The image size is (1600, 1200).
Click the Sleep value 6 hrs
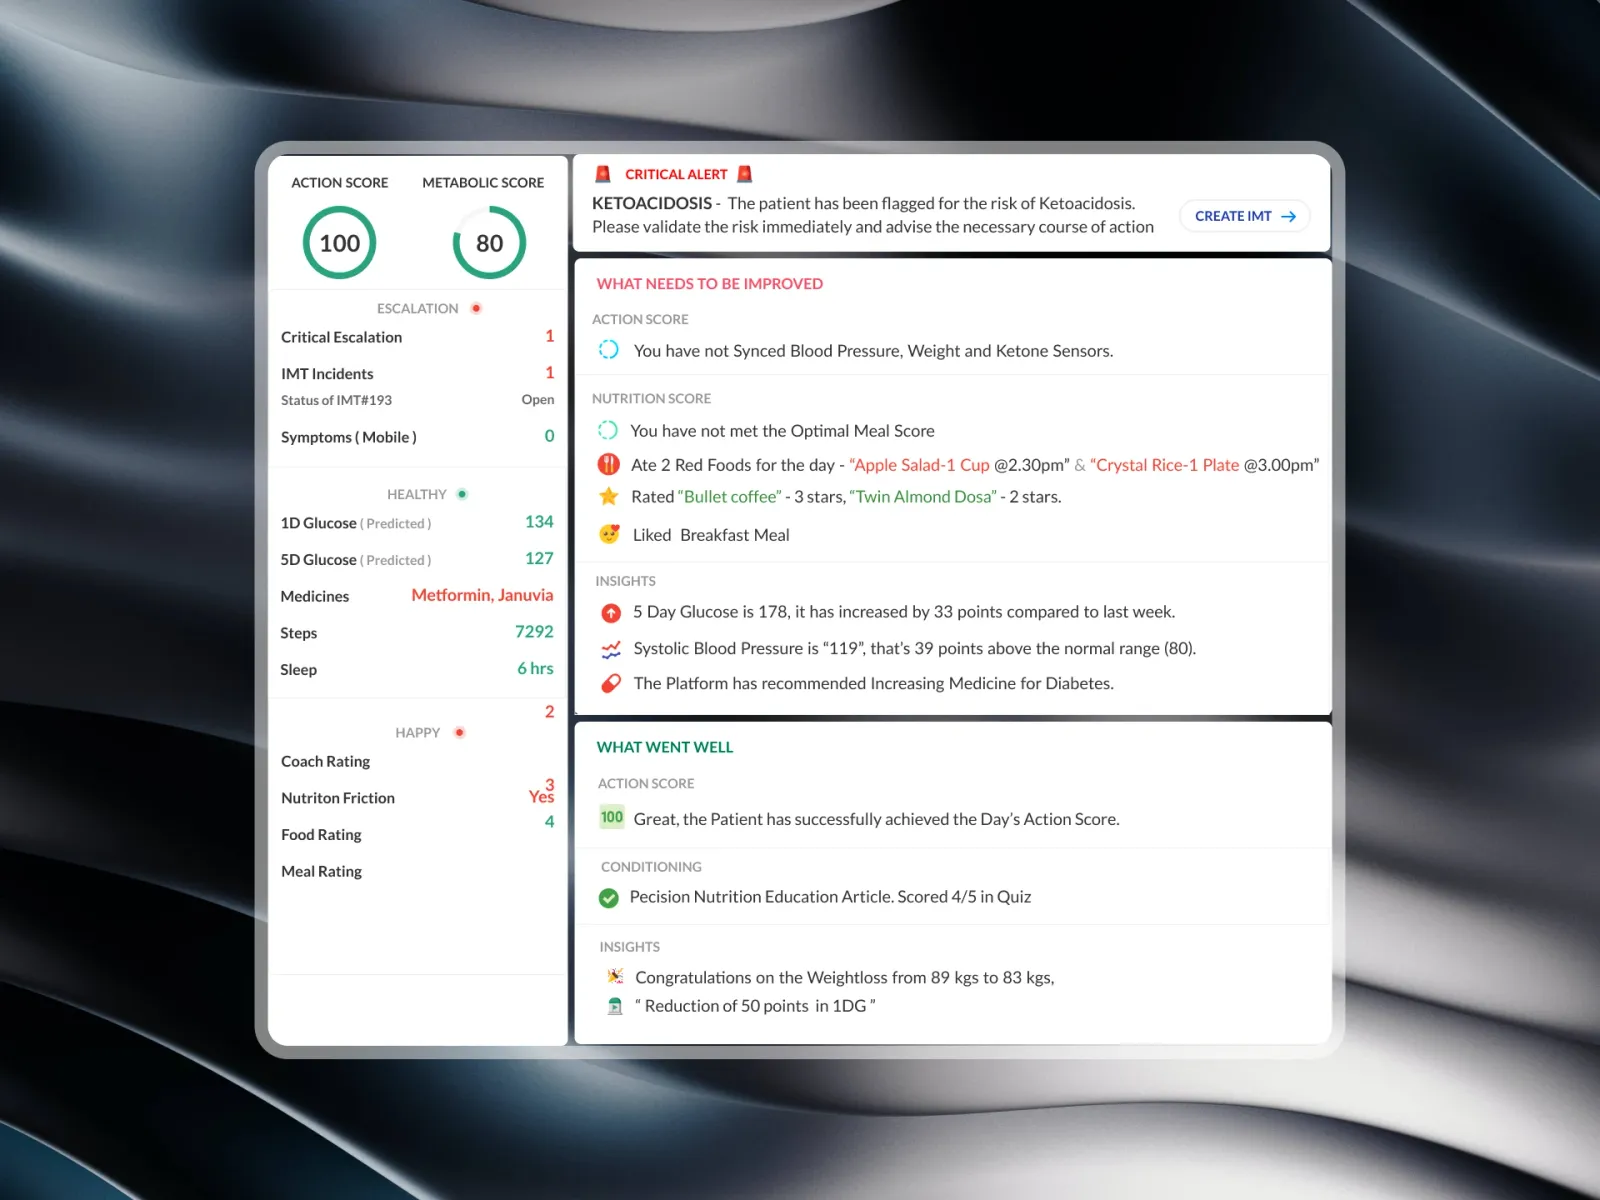(535, 669)
